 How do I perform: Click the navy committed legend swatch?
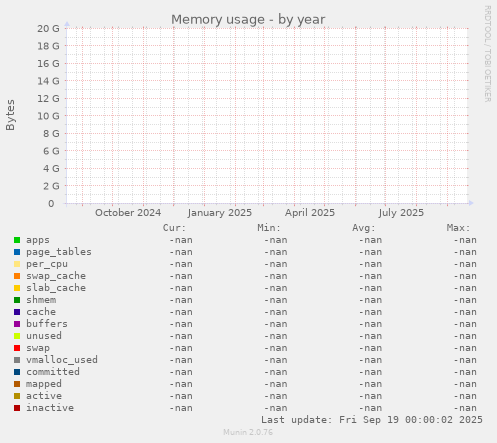pos(17,372)
